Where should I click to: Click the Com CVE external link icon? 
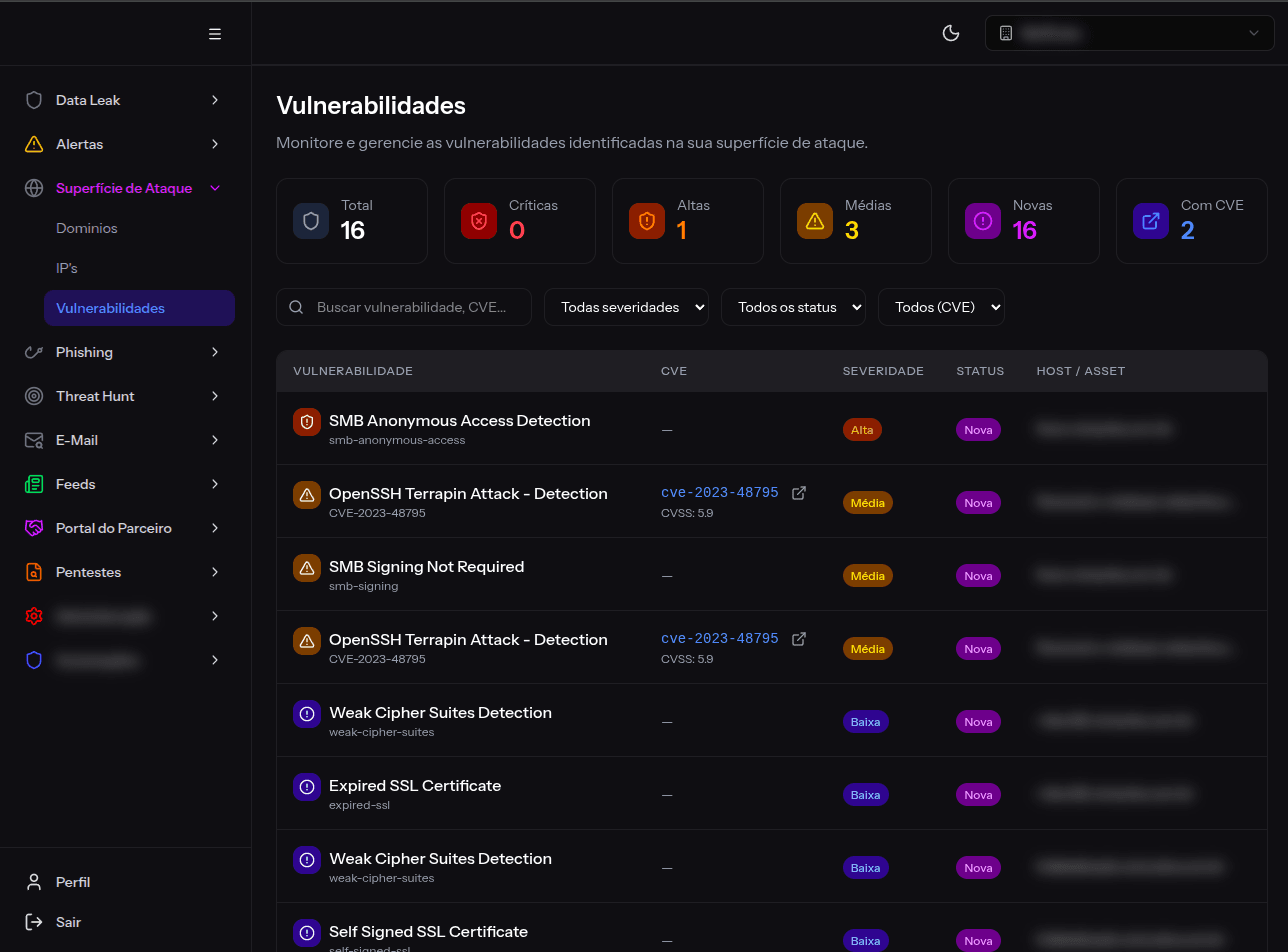(1151, 220)
